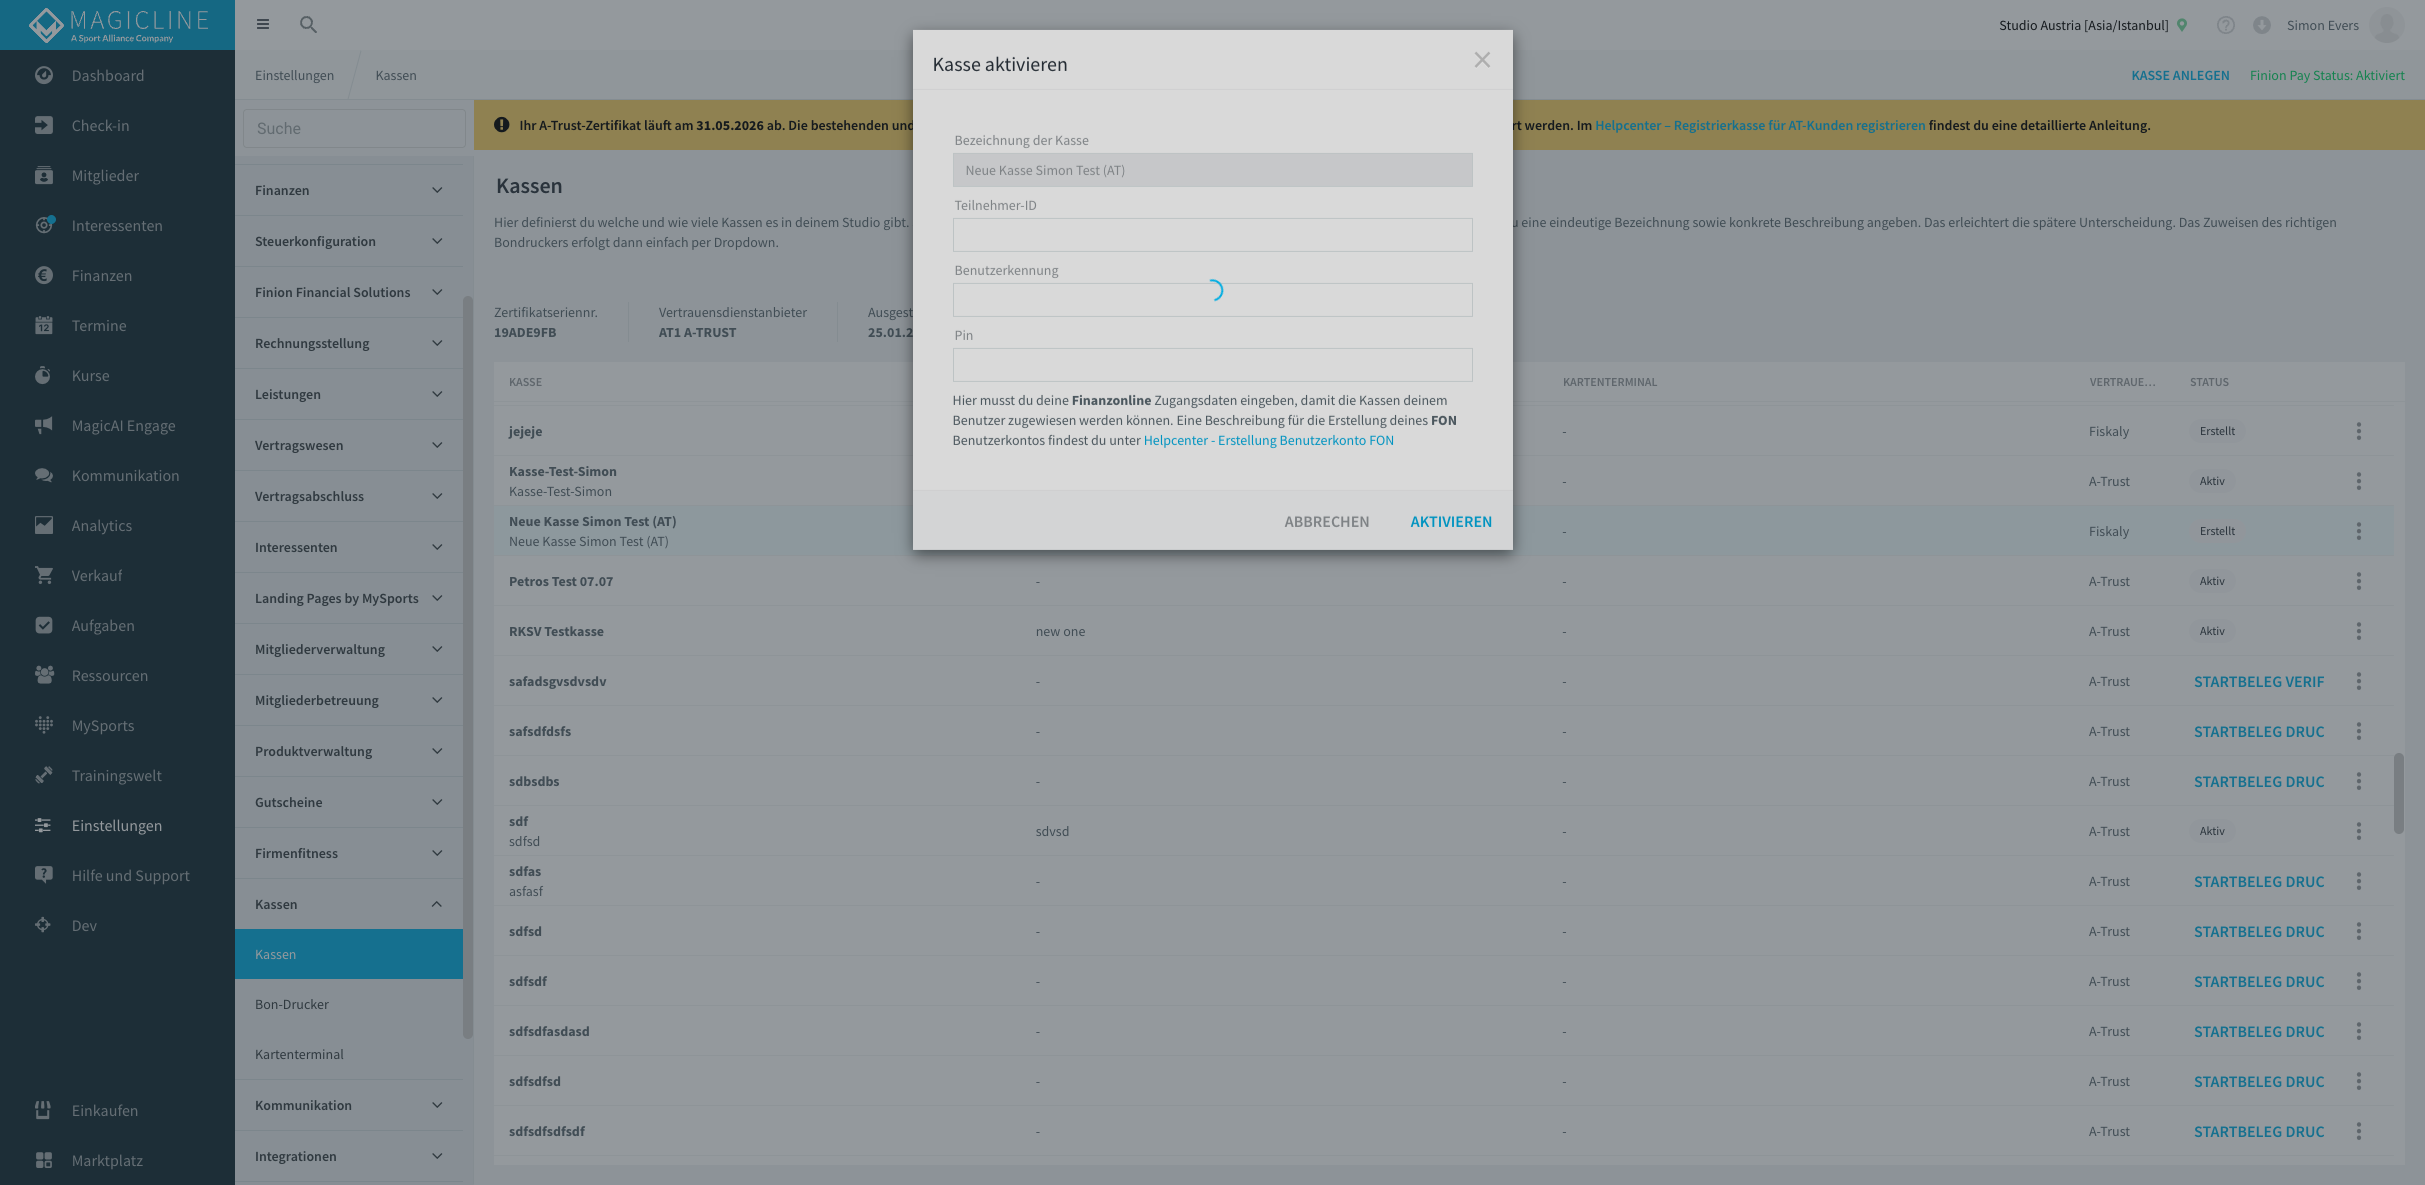The image size is (2425, 1185).
Task: Open the Analytics chart icon
Action: (43, 525)
